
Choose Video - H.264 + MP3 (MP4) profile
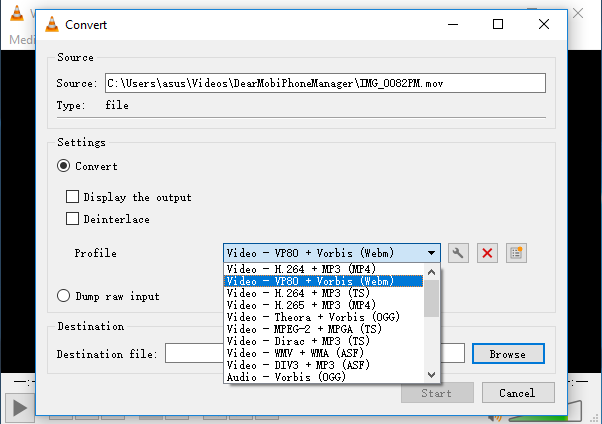(x=324, y=269)
